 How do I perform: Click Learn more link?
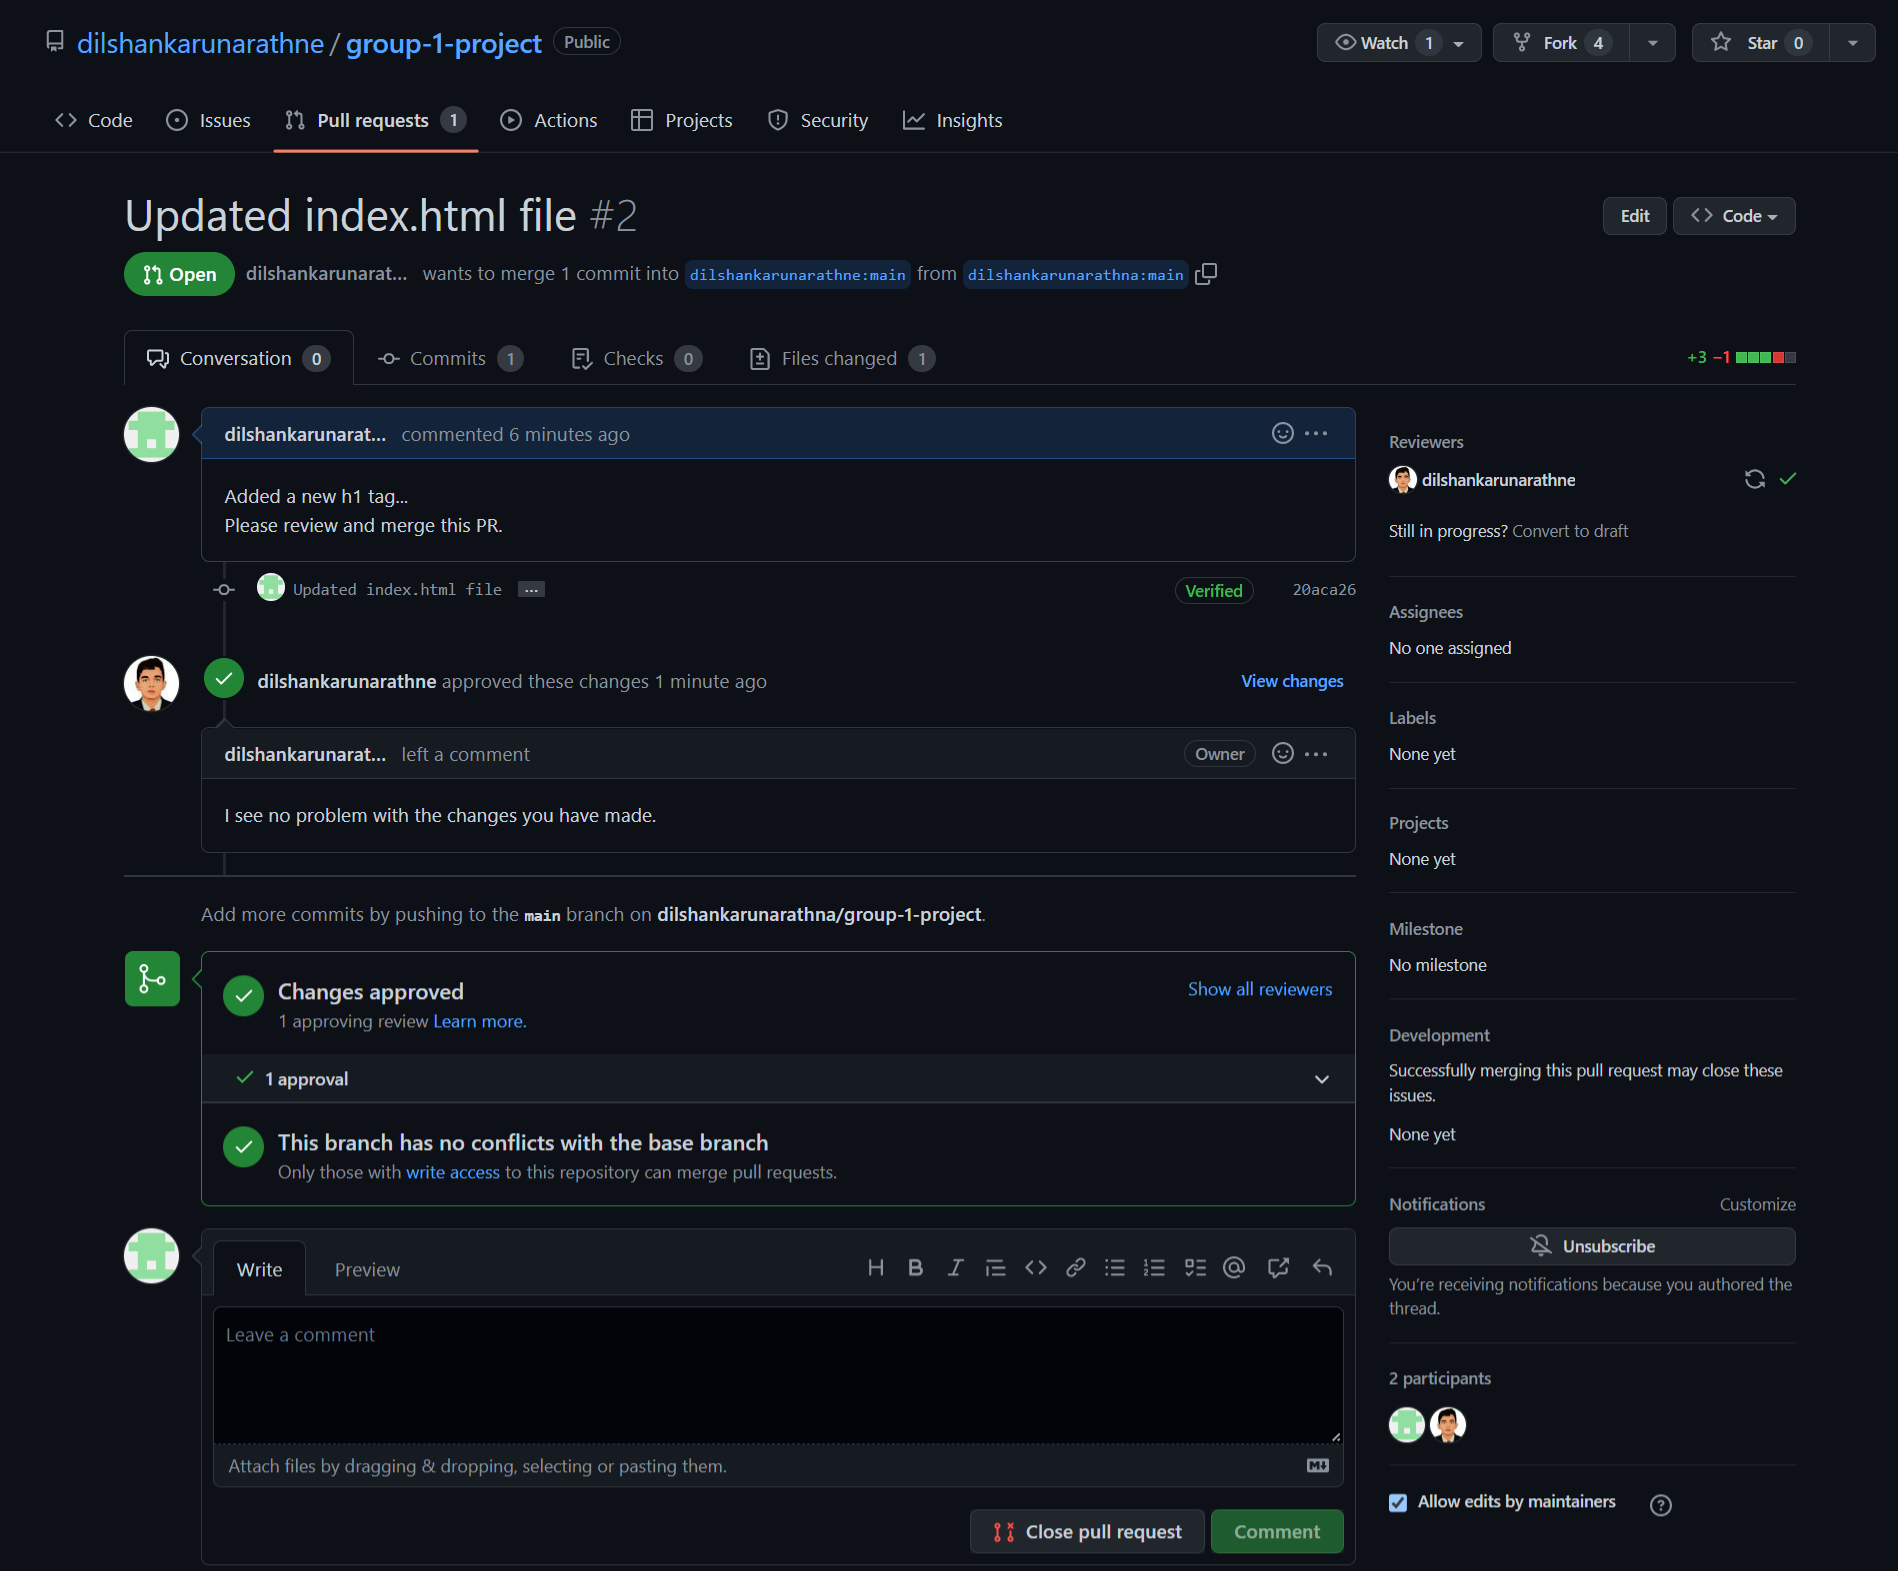click(x=479, y=1021)
